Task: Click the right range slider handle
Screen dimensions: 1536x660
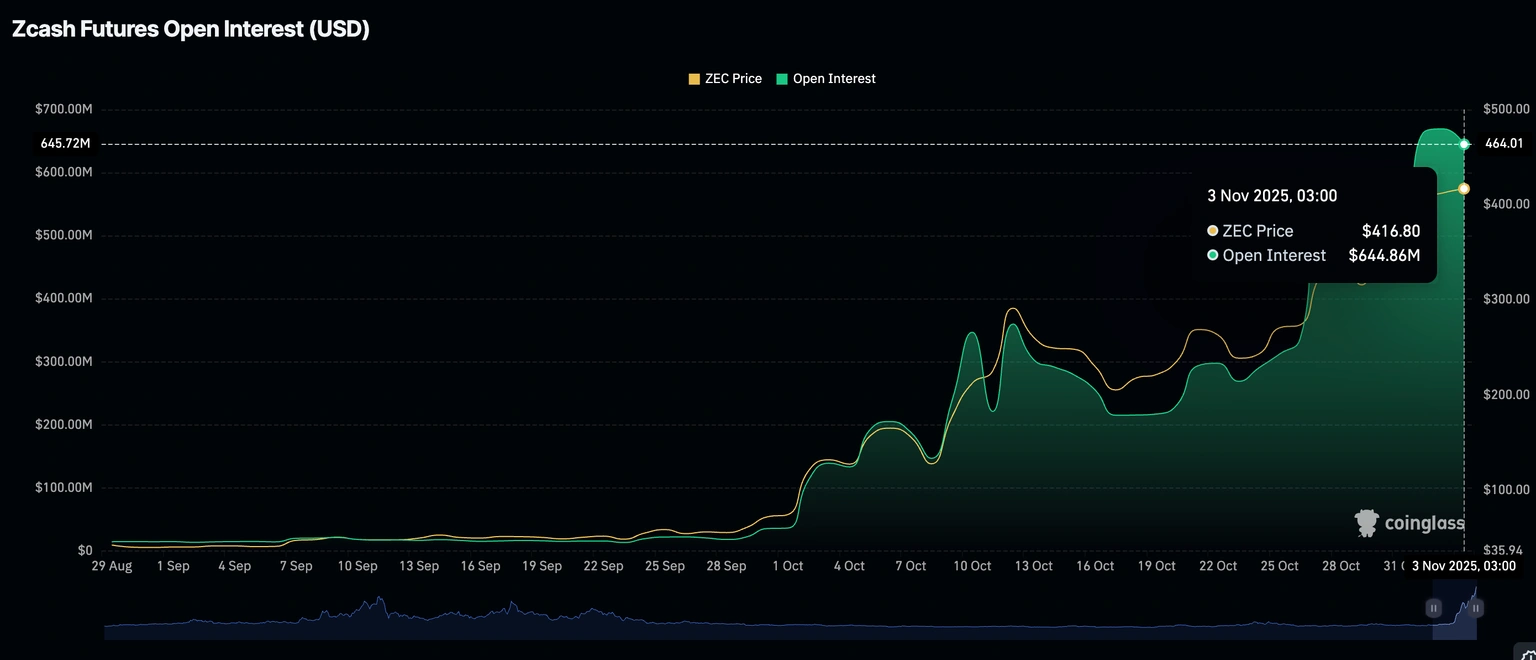Action: click(1476, 608)
